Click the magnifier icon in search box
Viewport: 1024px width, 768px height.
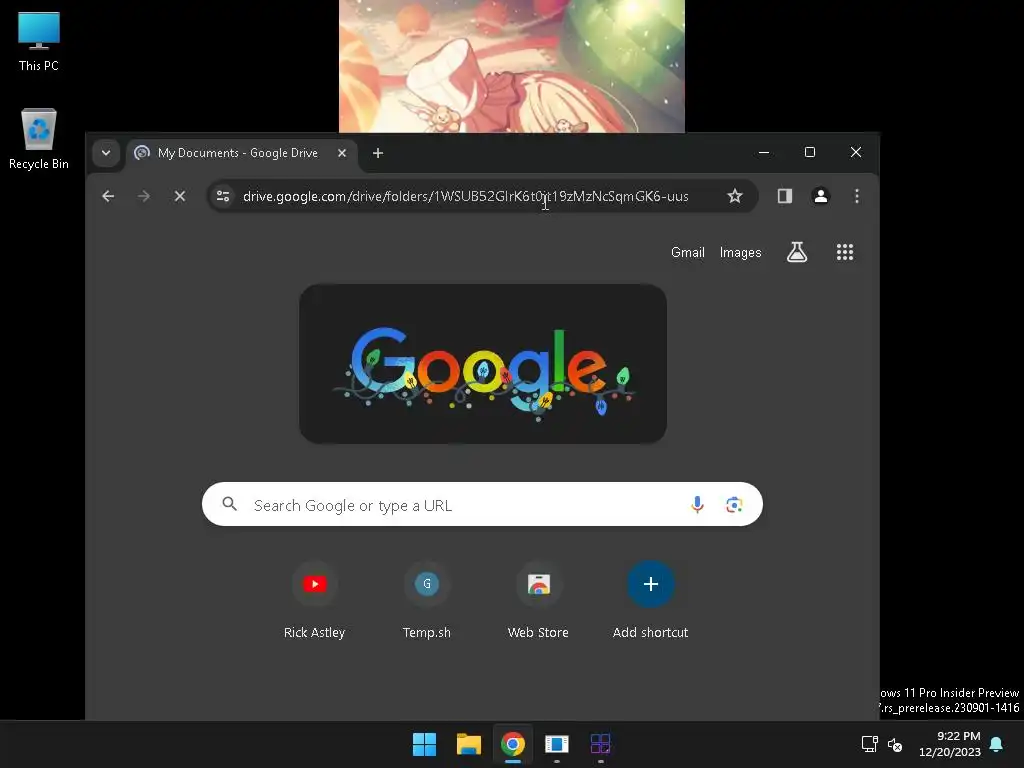(229, 504)
